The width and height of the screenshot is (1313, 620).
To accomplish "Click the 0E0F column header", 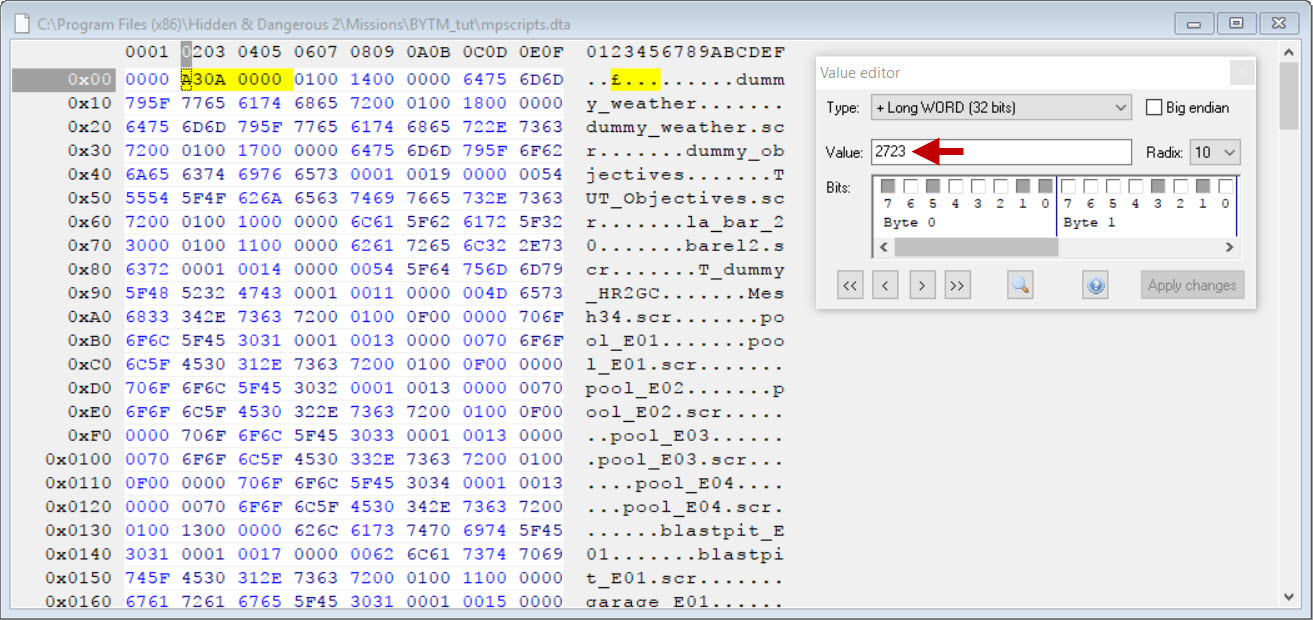I will (x=540, y=52).
